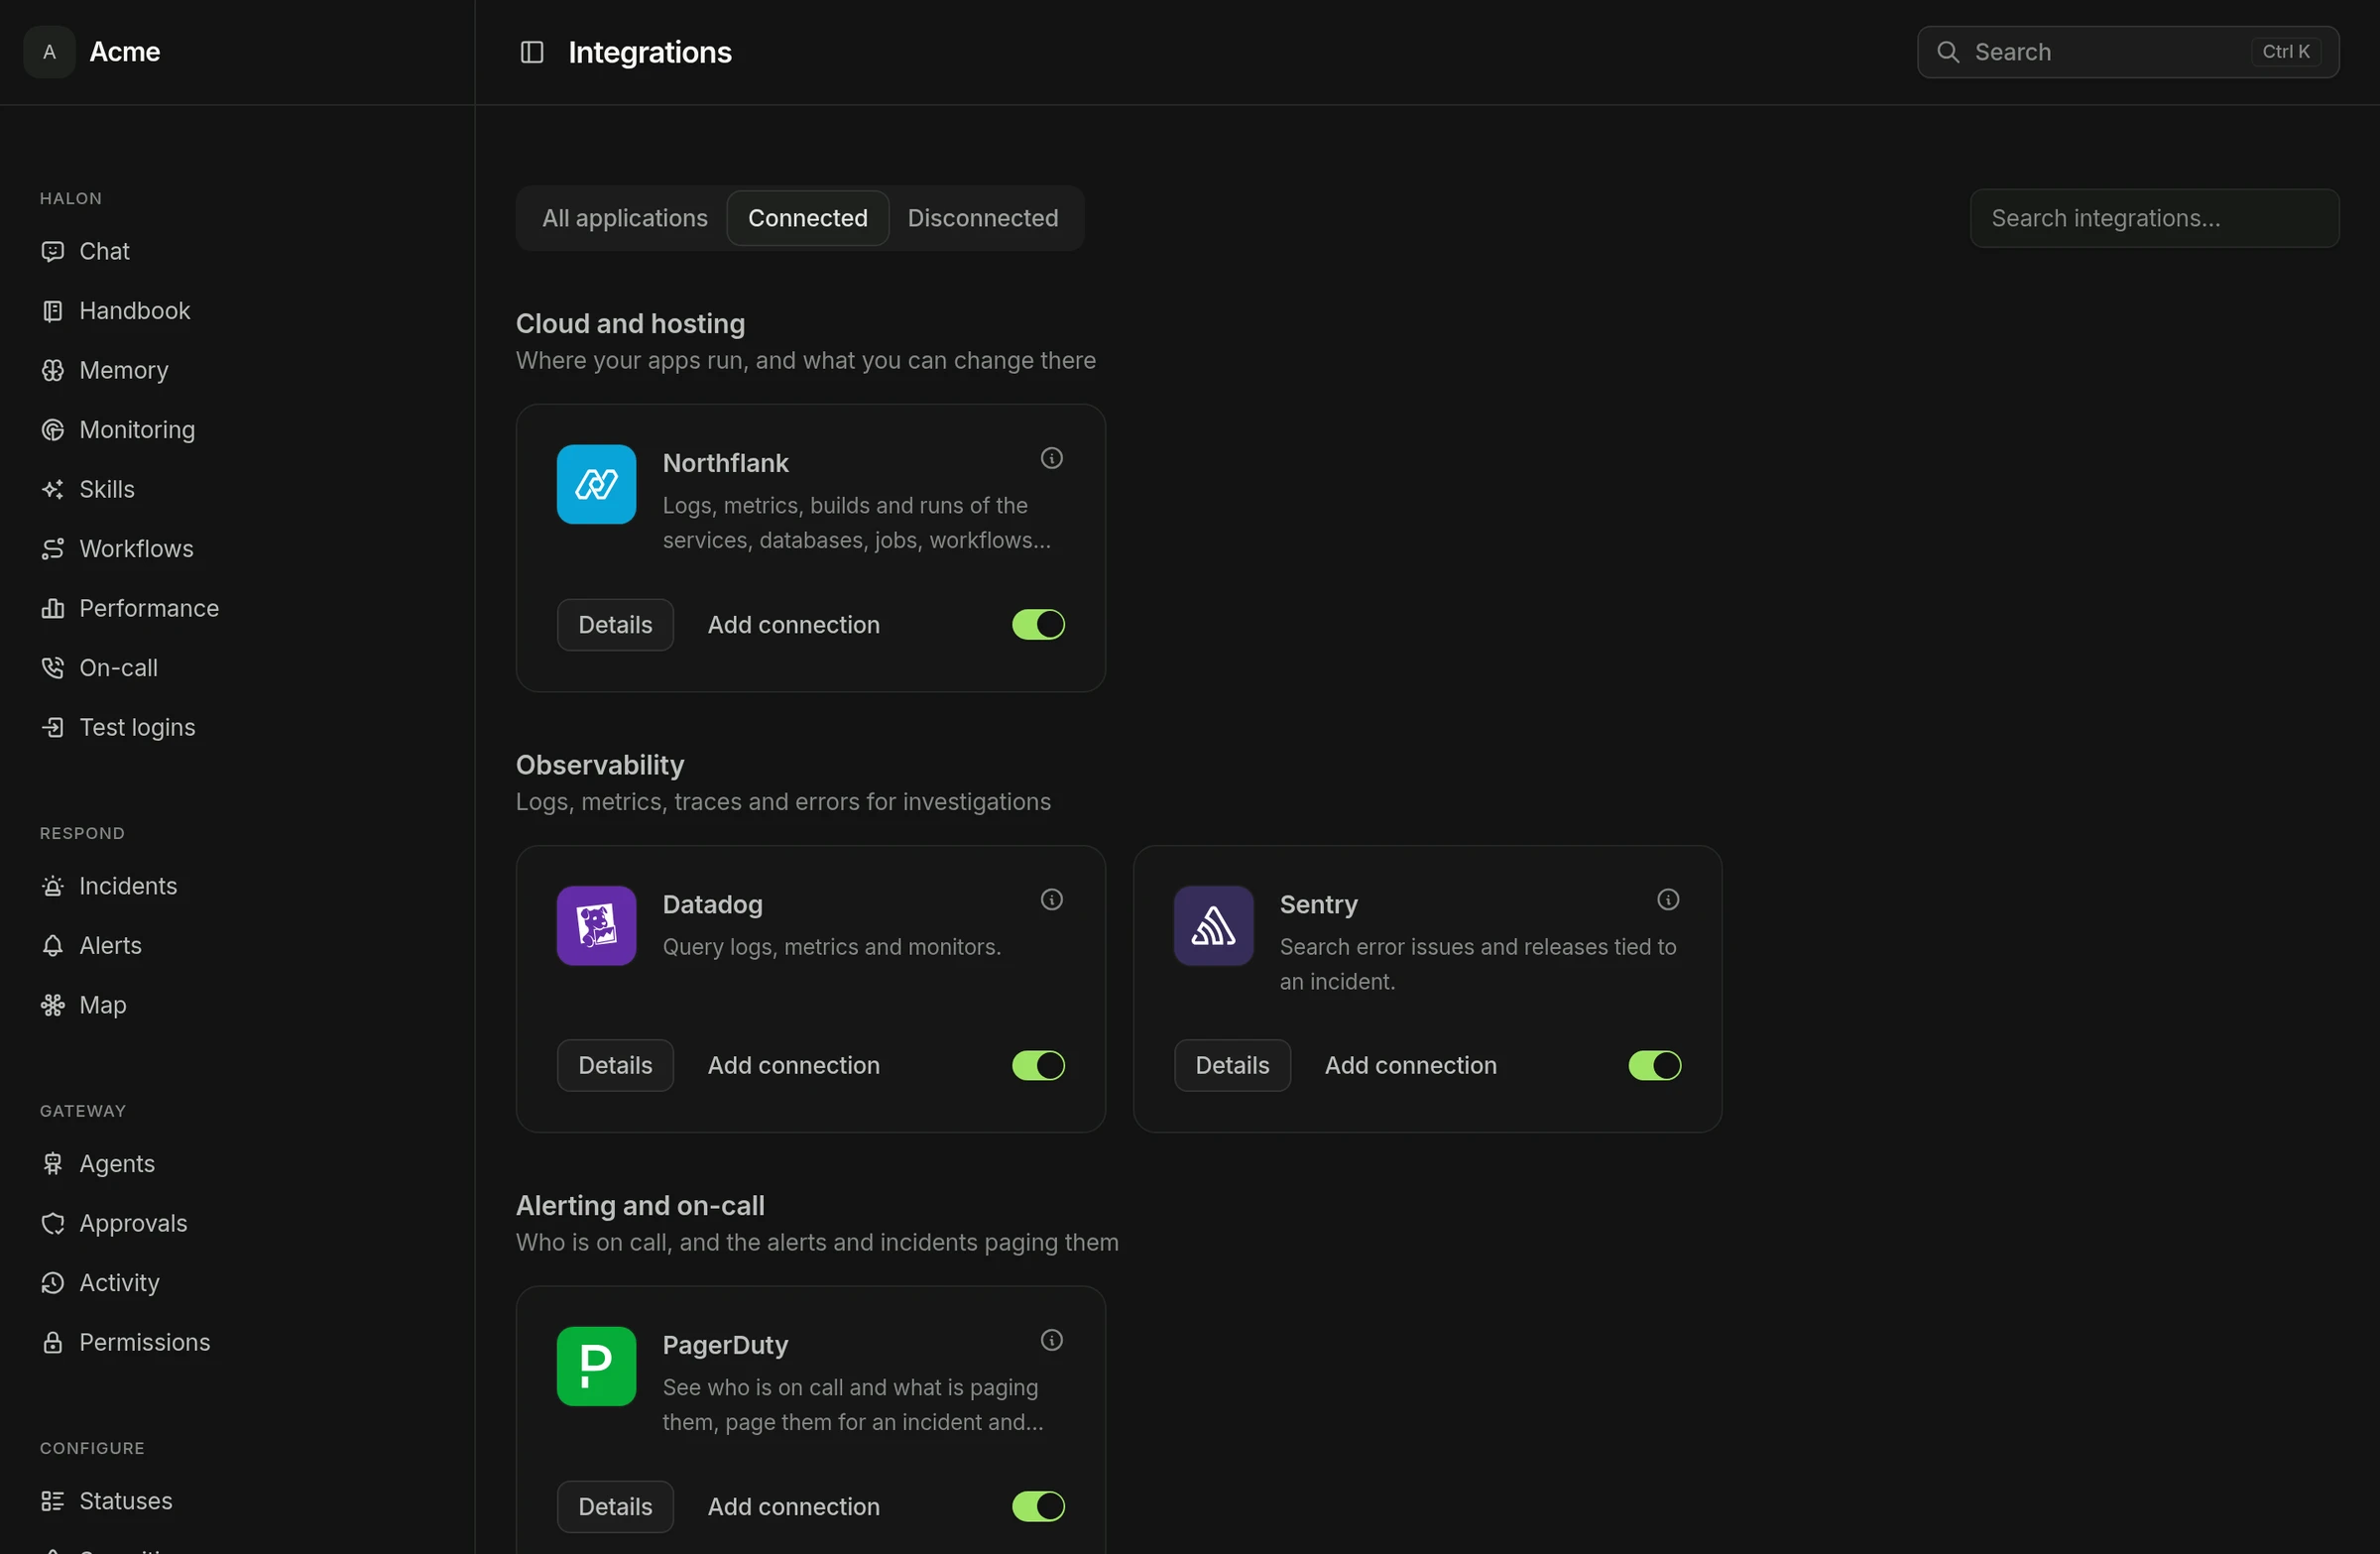Click the Northflank logo thumbnail

(x=596, y=485)
